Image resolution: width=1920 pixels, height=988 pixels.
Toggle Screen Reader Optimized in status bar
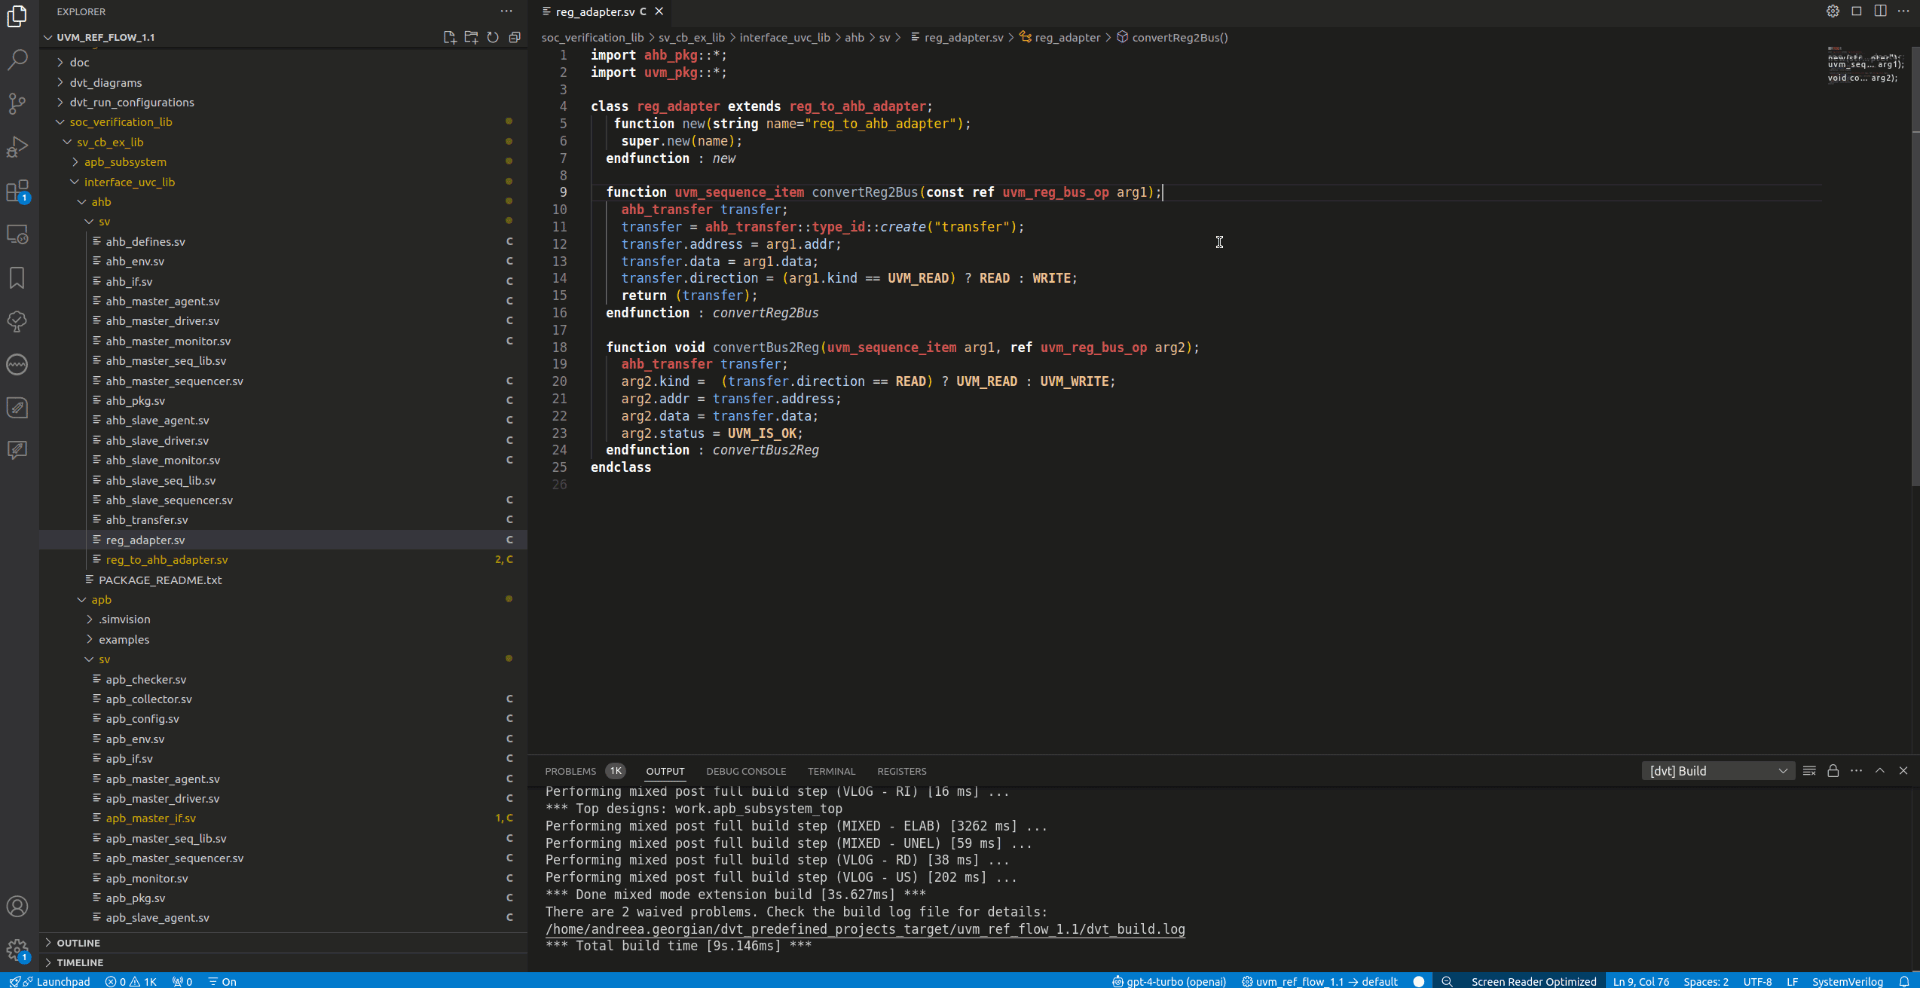tap(1533, 981)
